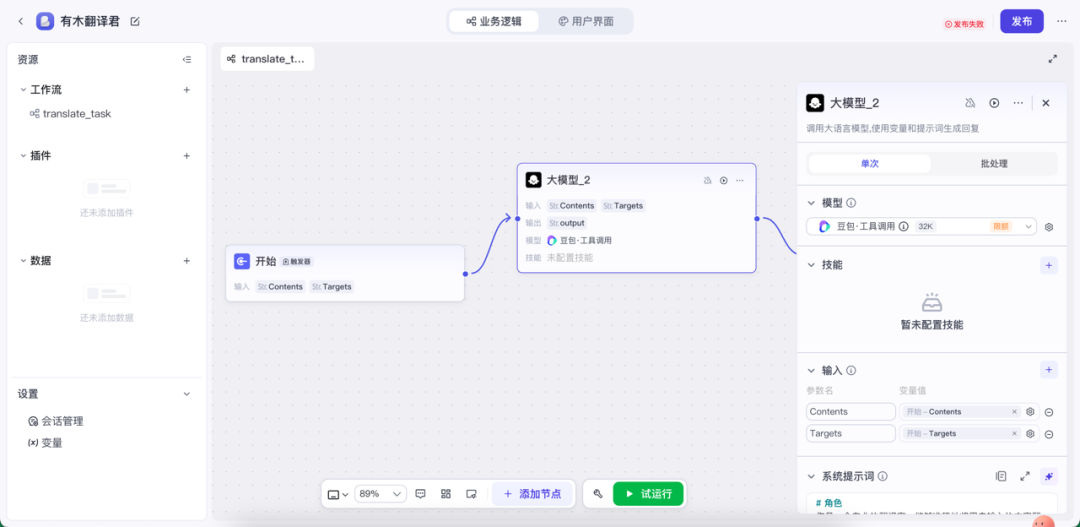Click the 发布 publish button
The image size is (1080, 527).
pos(1021,21)
